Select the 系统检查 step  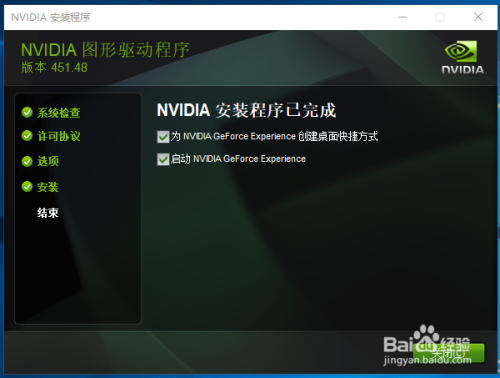click(59, 113)
